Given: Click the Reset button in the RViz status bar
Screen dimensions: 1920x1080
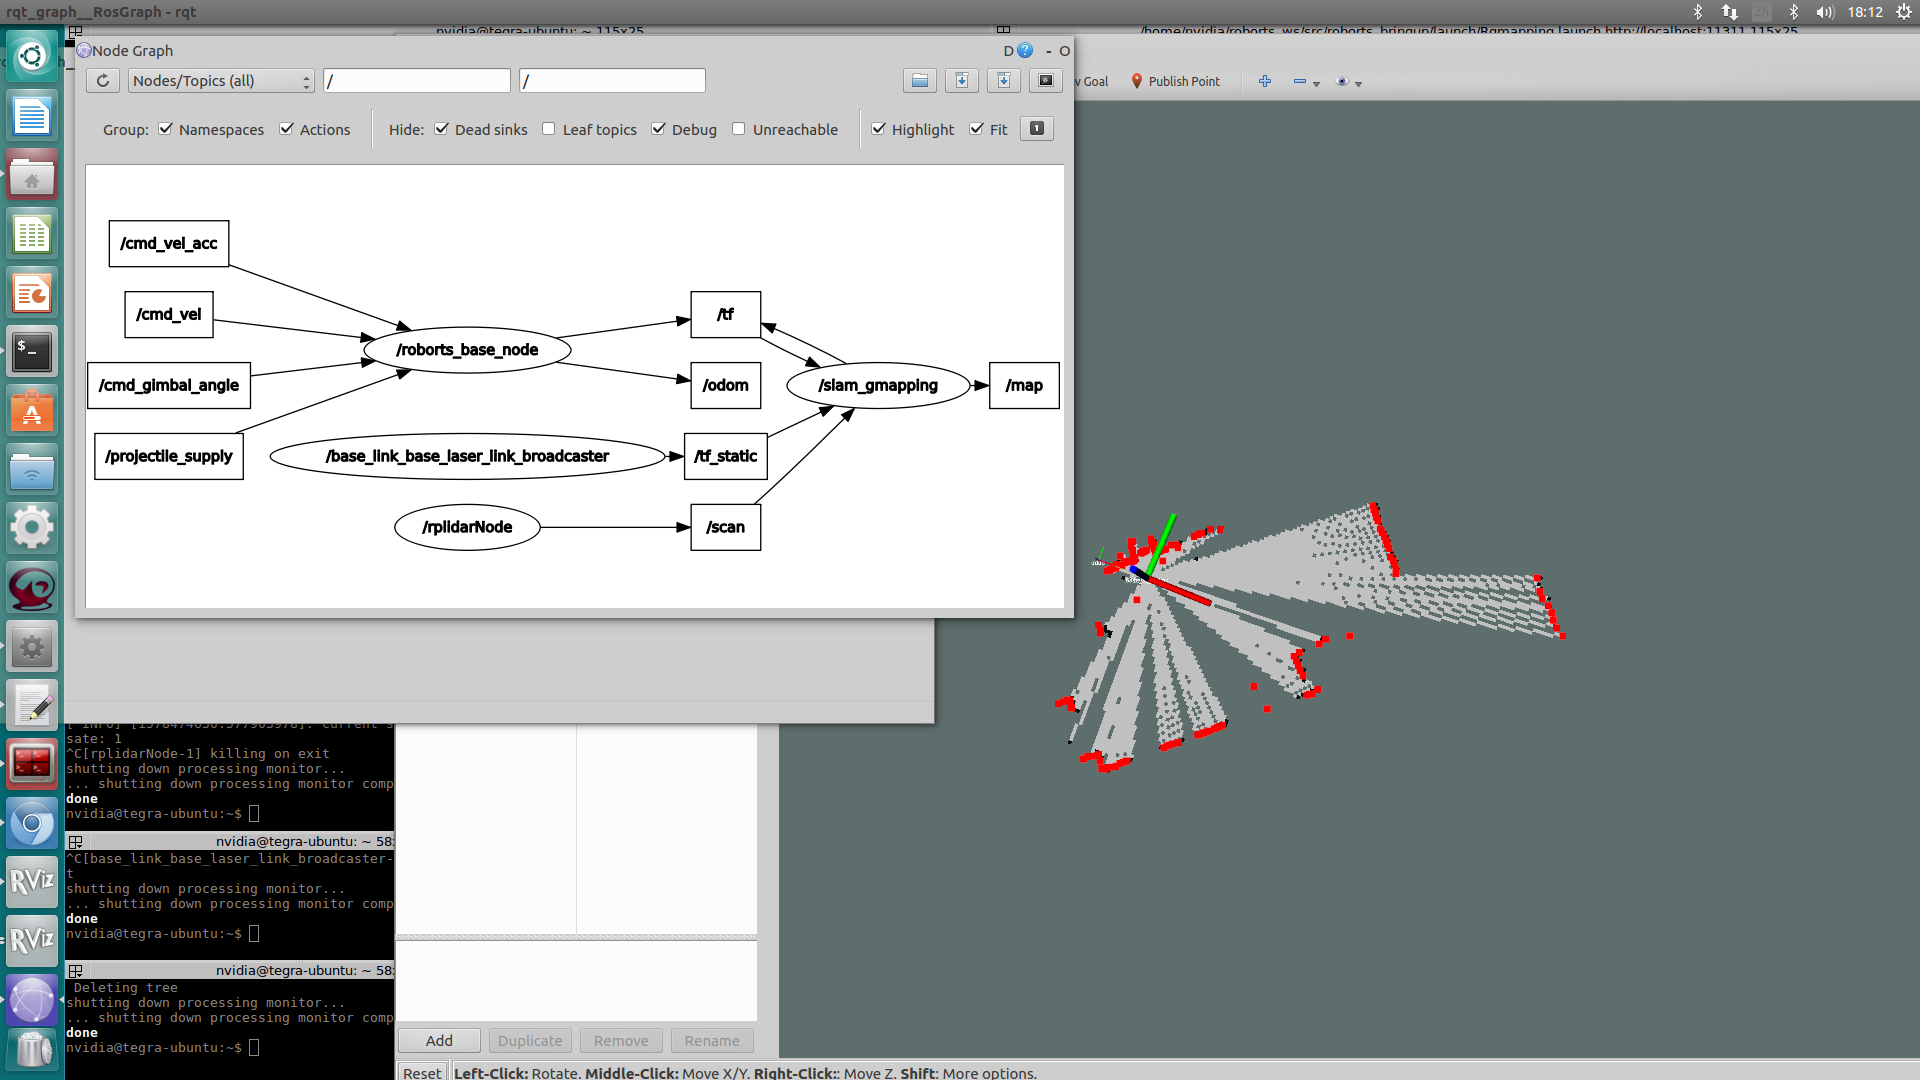Looking at the screenshot, I should 422,1072.
